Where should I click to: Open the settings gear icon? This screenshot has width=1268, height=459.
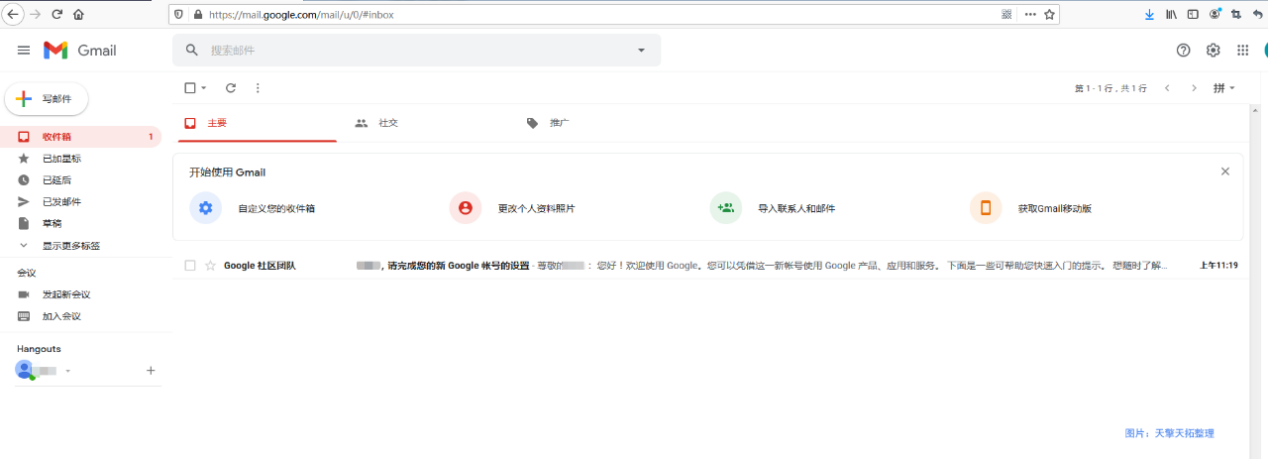click(x=1213, y=50)
